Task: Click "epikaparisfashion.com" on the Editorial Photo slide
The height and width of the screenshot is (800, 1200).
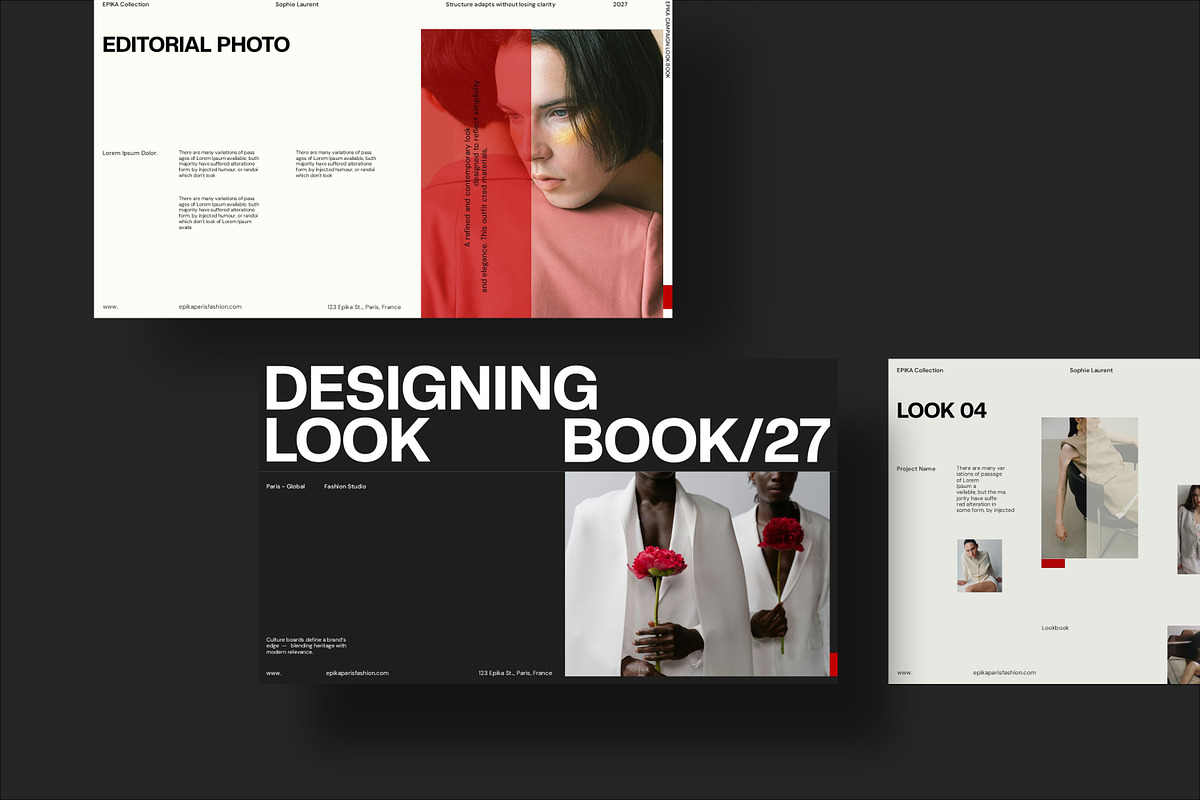Action: [210, 307]
